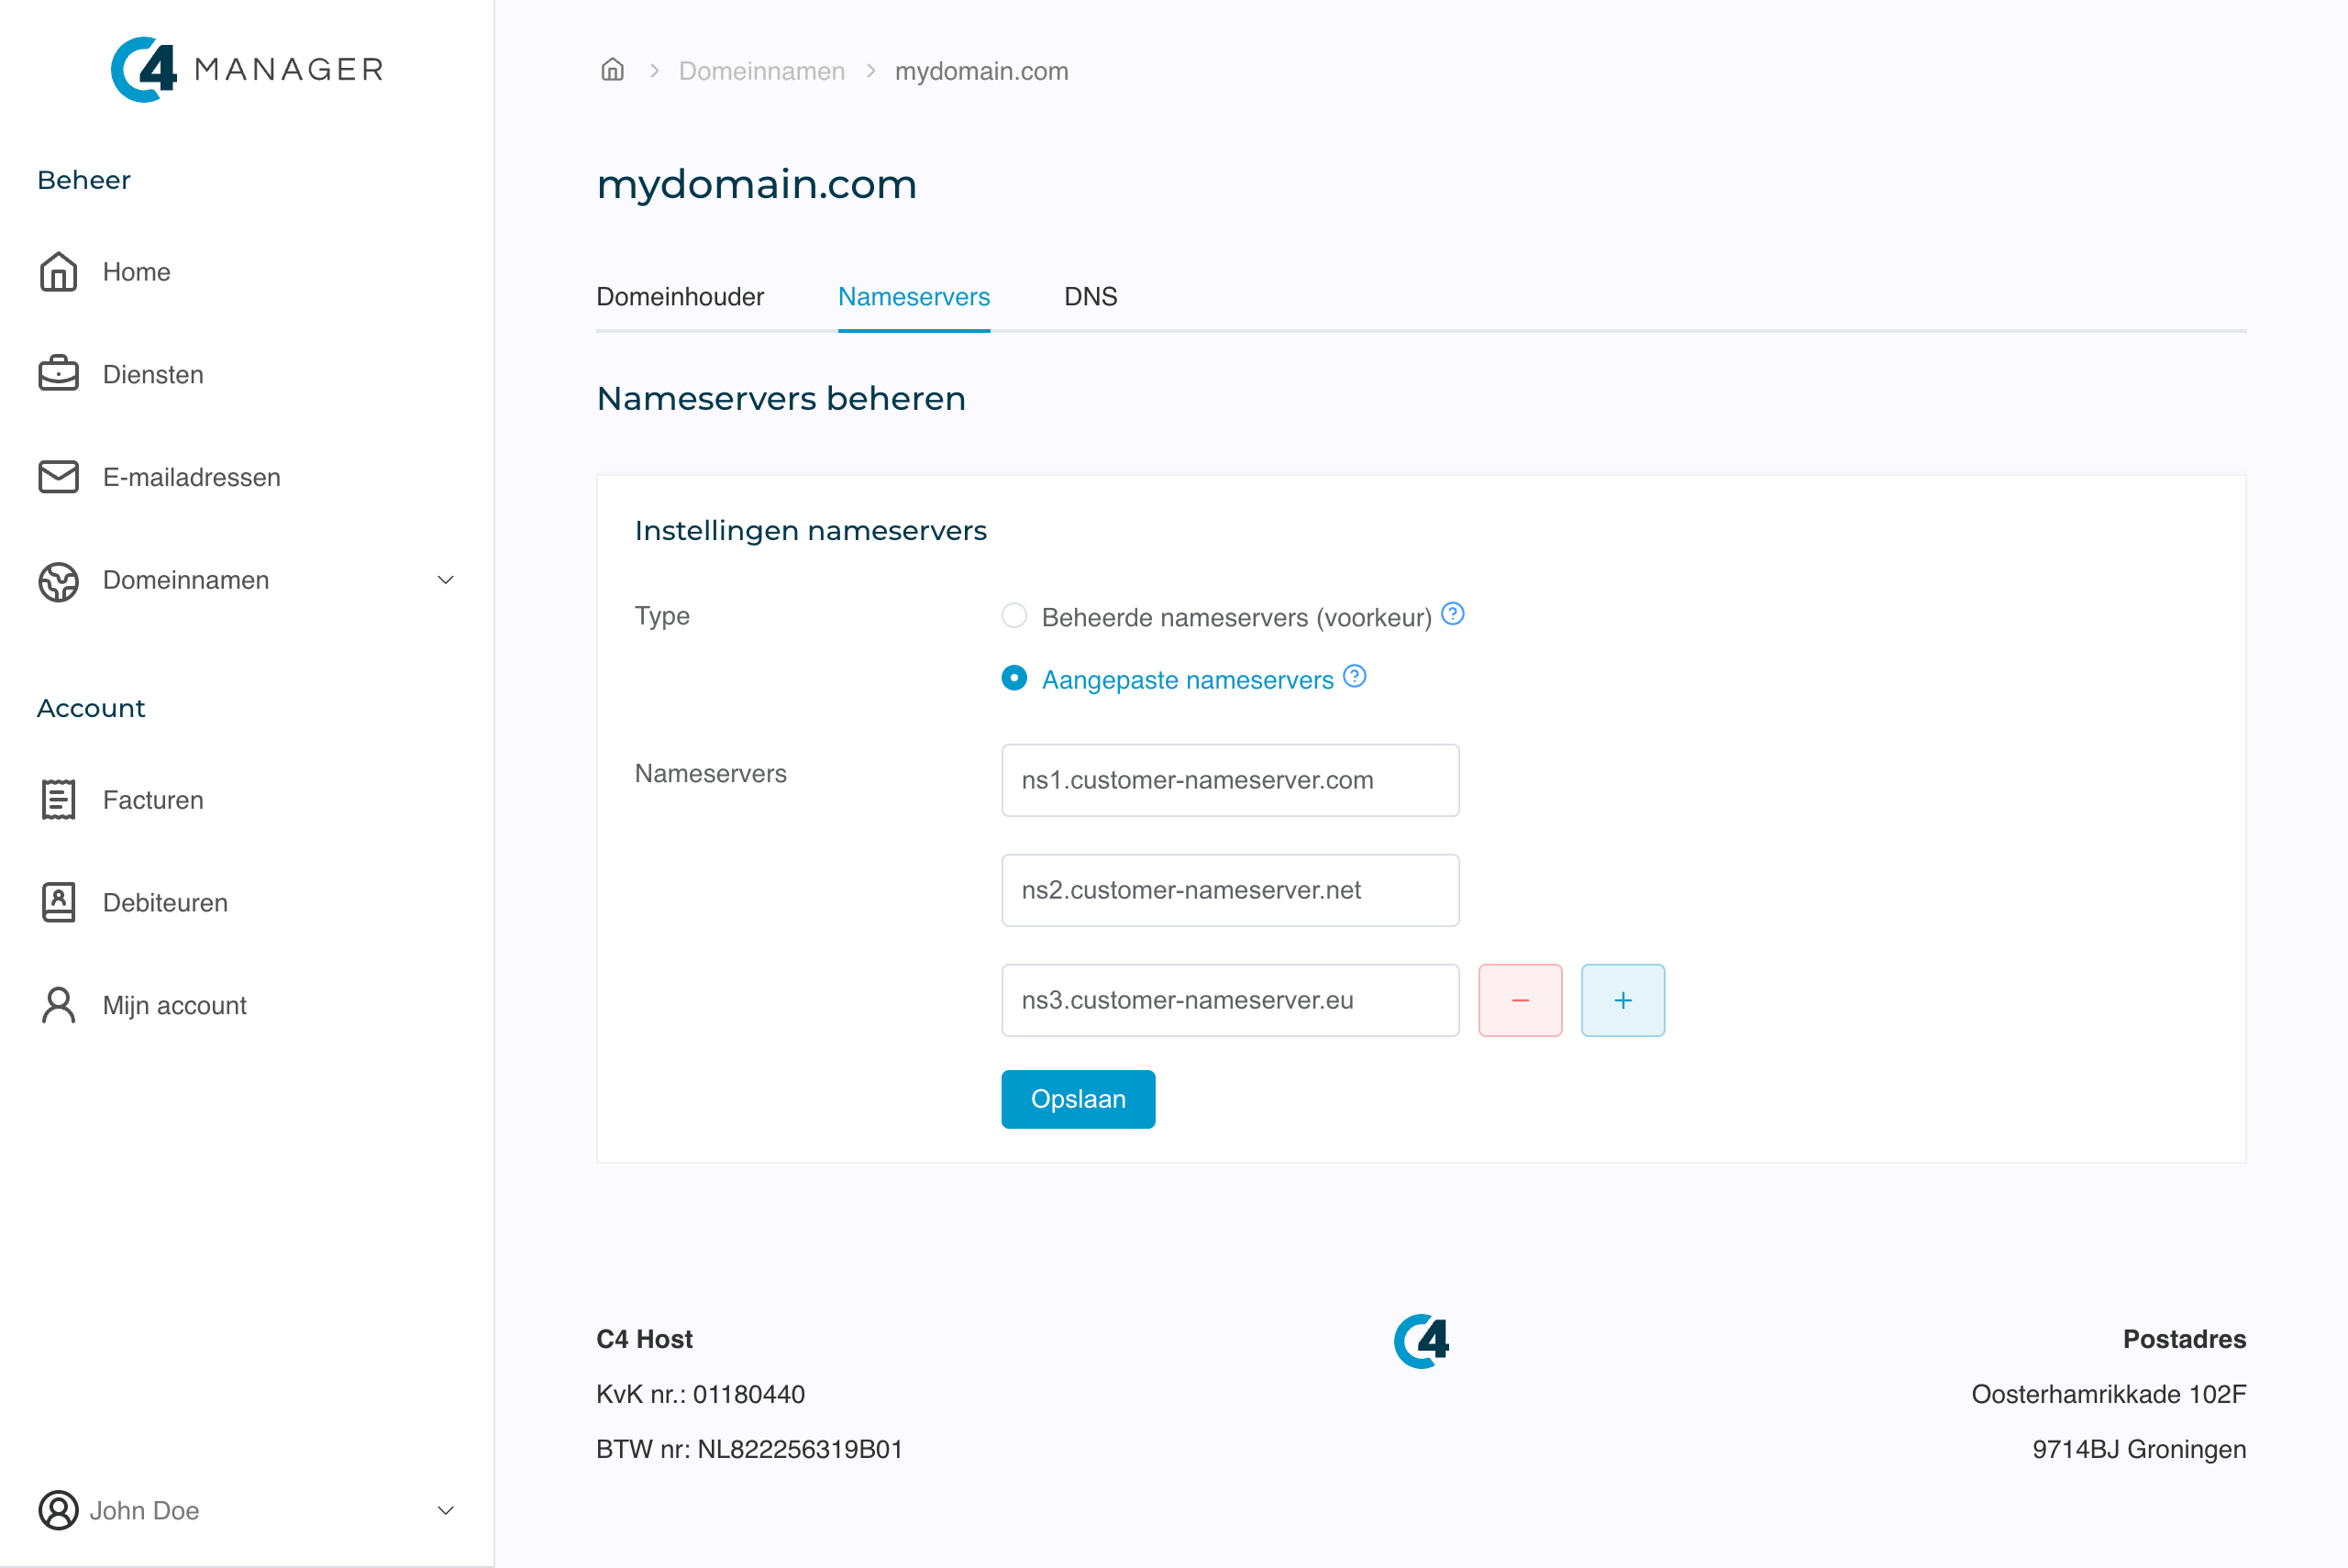Click the Facturen invoice icon

(58, 800)
